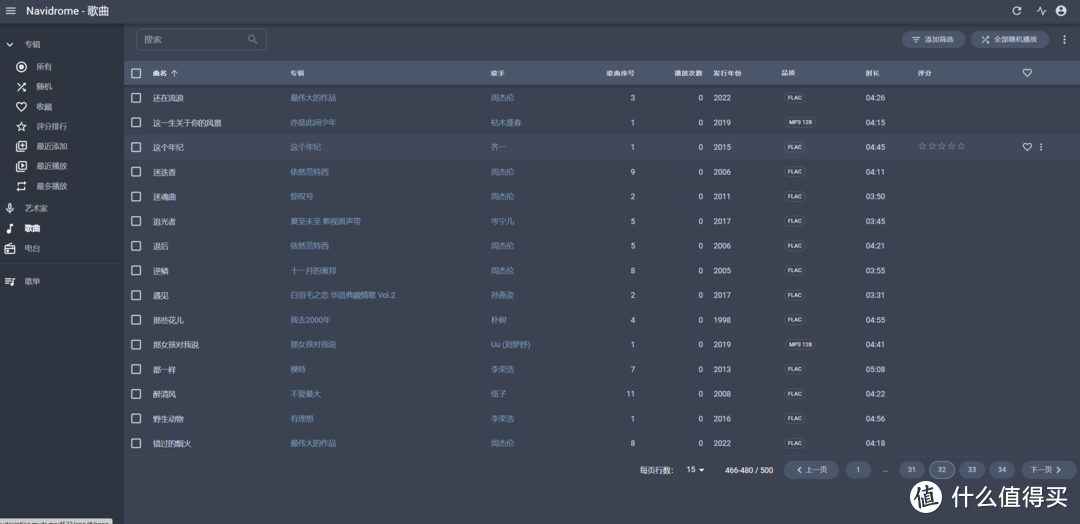Open 艺术家 in the sidebar
The width and height of the screenshot is (1080, 524).
point(36,208)
